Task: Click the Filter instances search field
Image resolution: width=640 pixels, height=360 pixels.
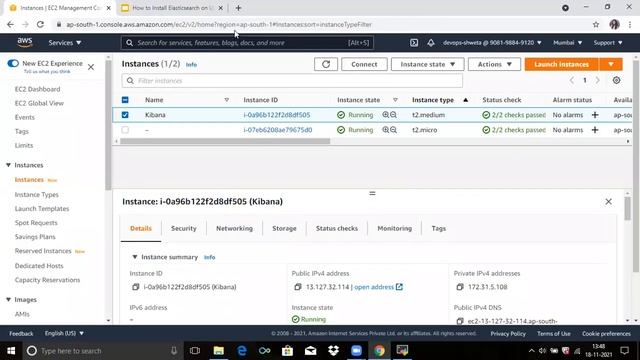Action: point(292,80)
